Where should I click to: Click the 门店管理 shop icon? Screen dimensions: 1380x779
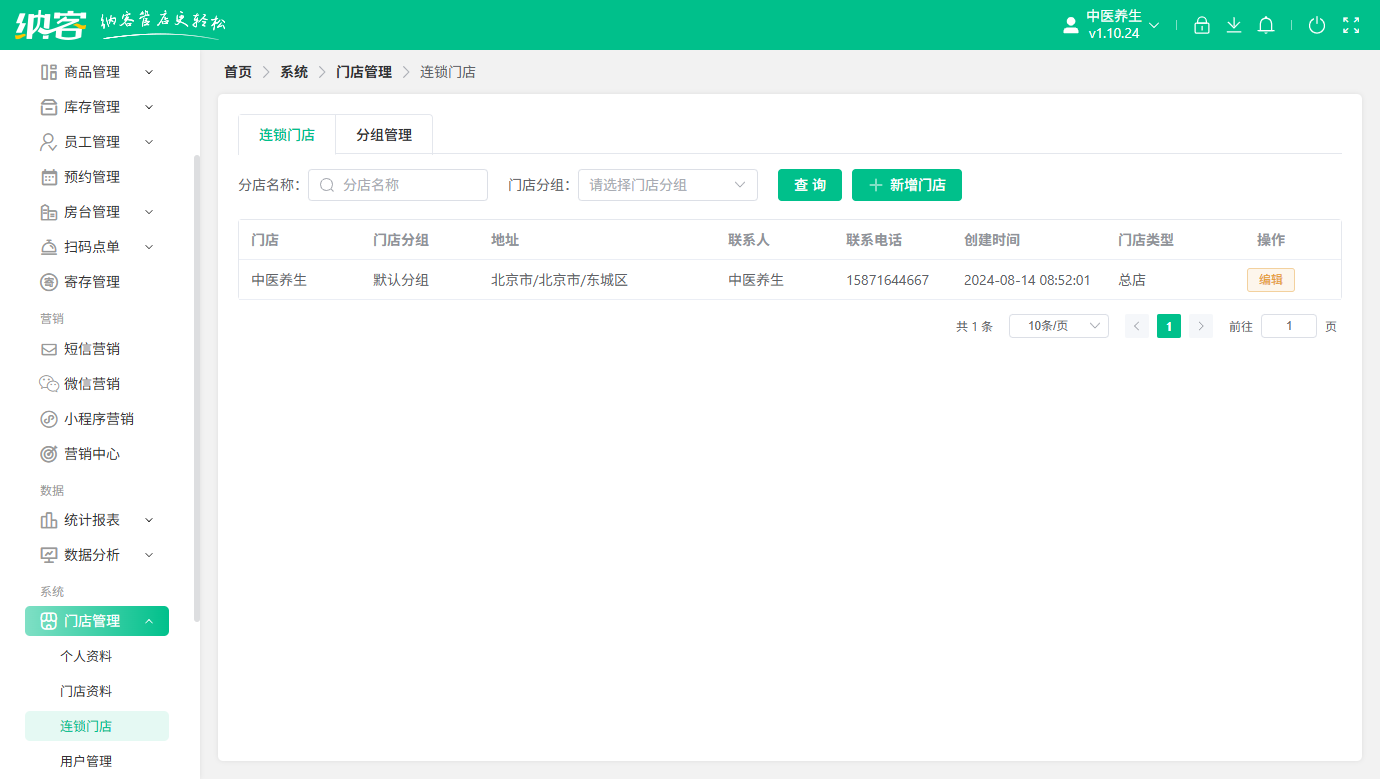click(48, 621)
